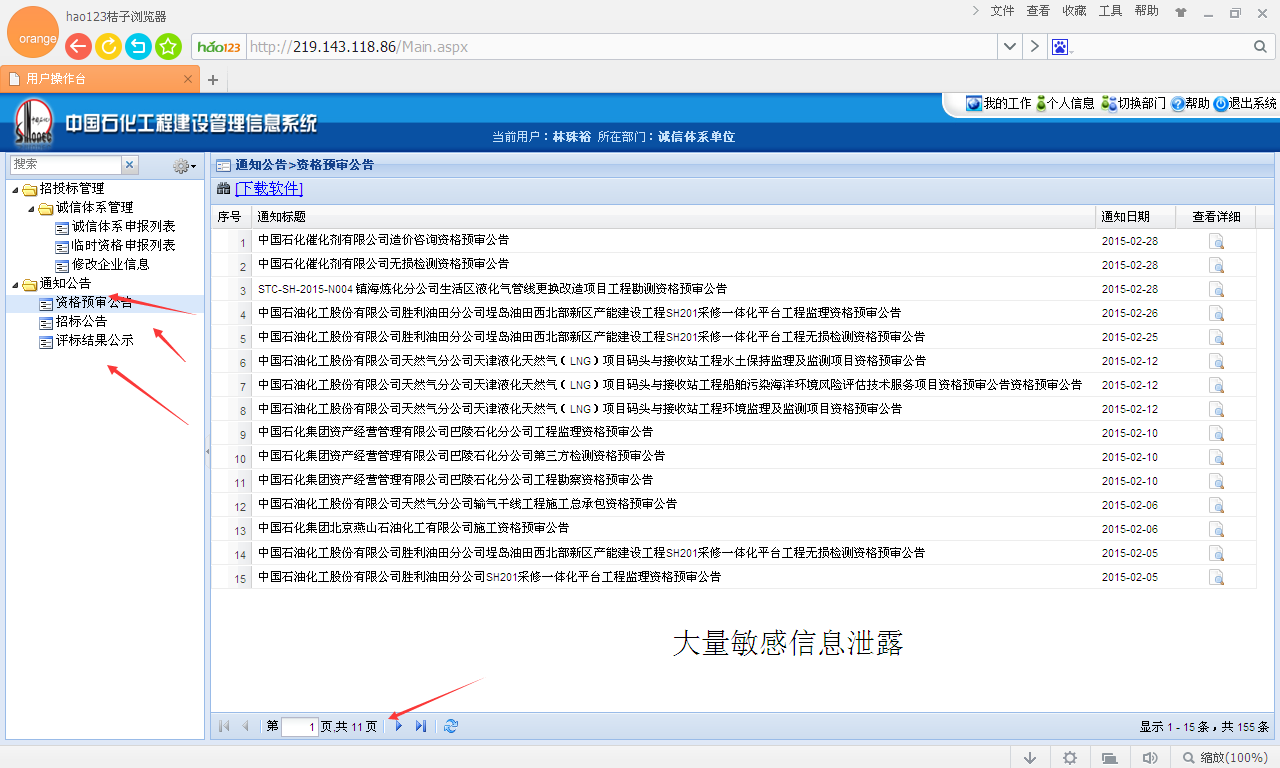Open the 查看 menu
The height and width of the screenshot is (768, 1280).
point(1038,11)
